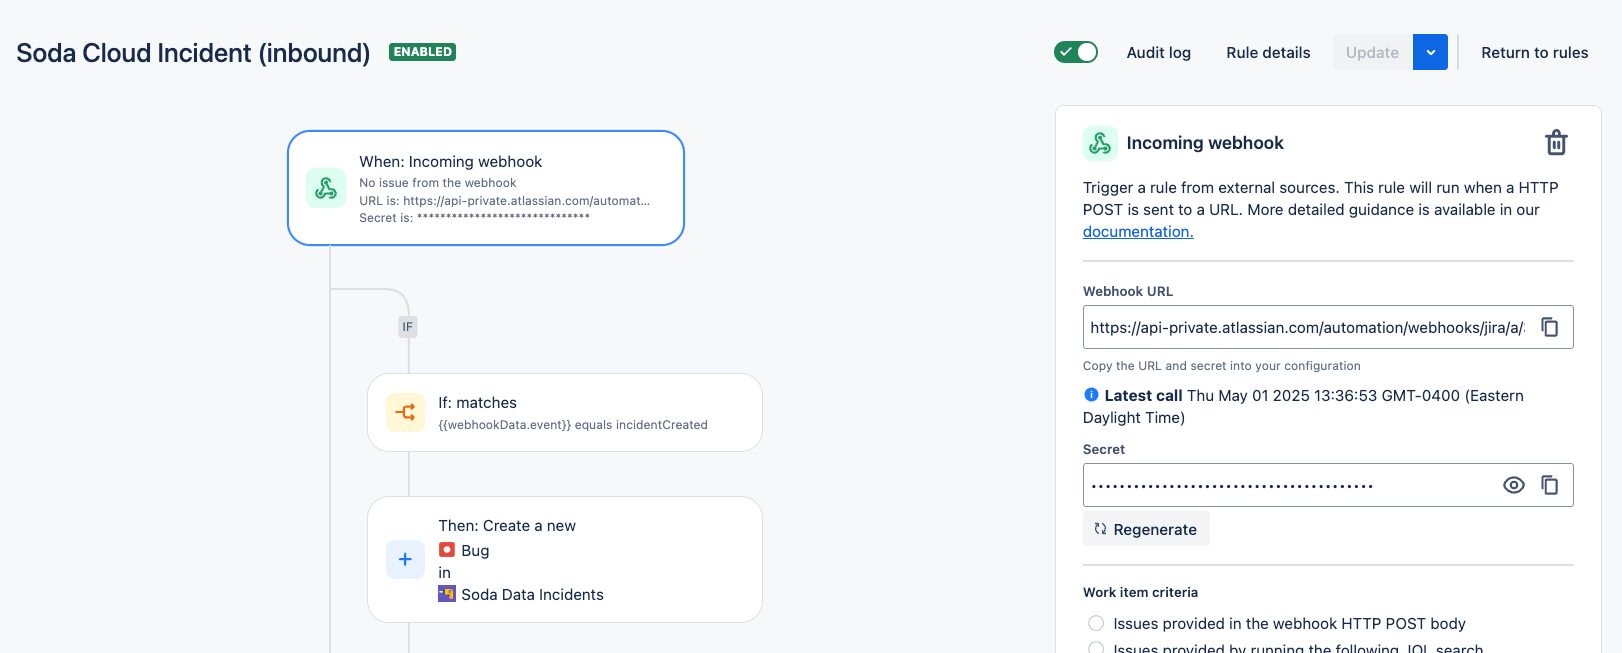Click the webhook icon in the trigger node

326,188
